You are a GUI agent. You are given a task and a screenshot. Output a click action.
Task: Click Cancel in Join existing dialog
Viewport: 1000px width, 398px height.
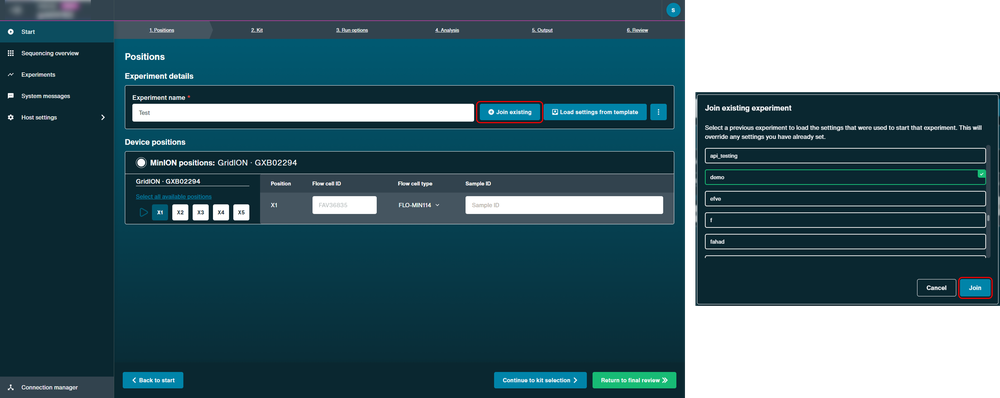coord(936,288)
